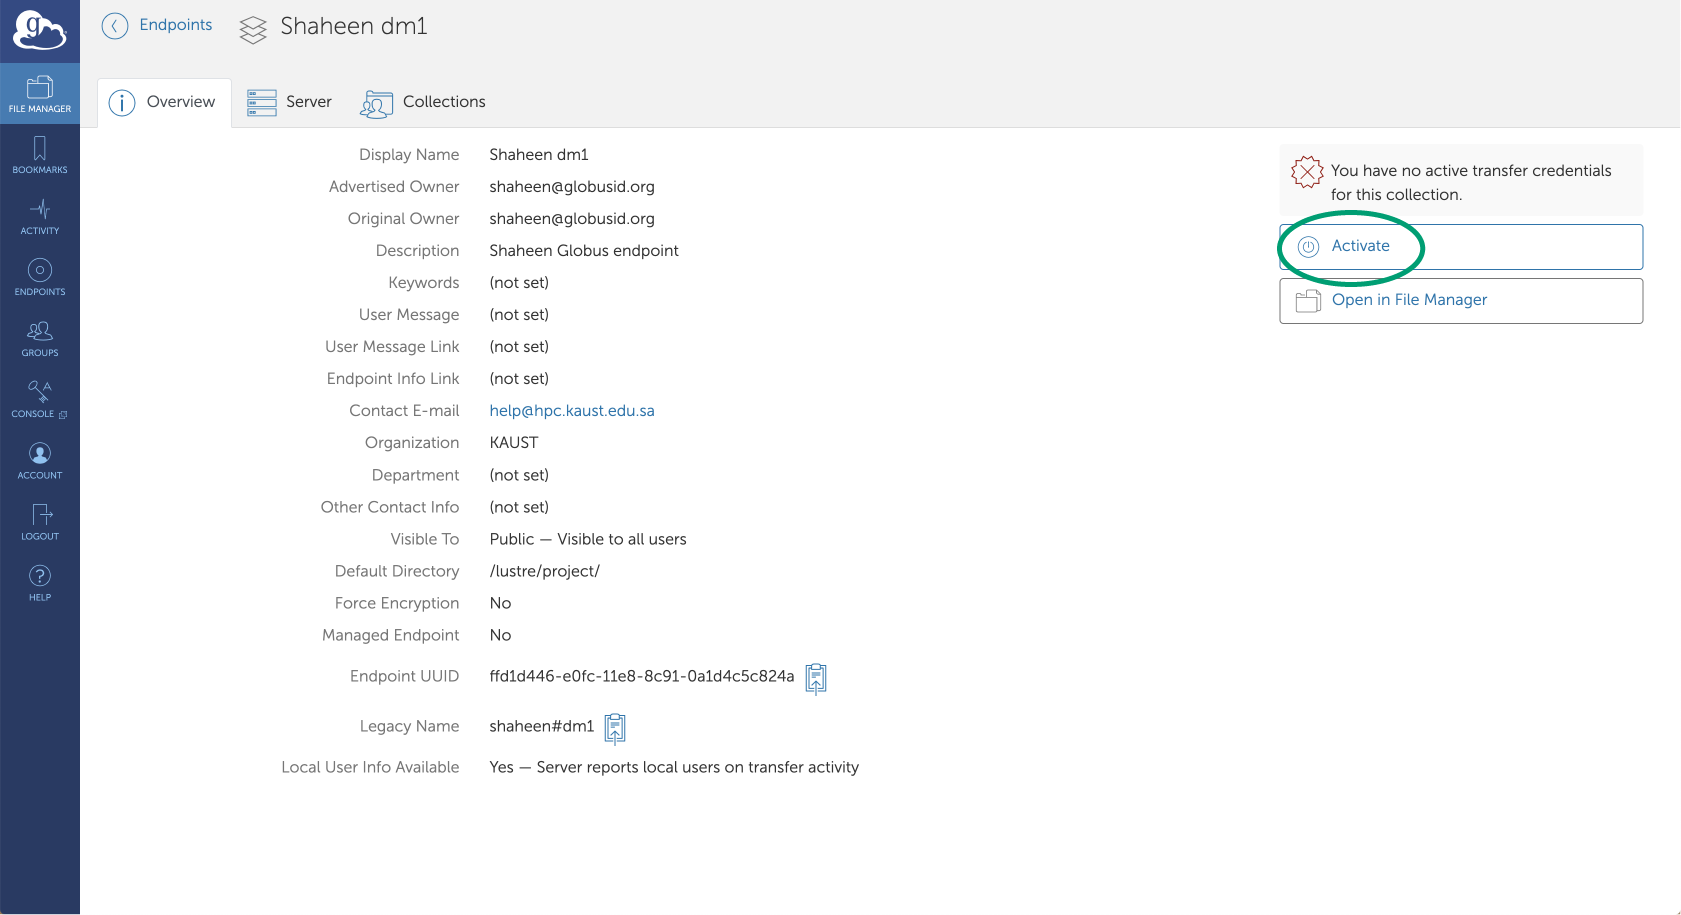This screenshot has width=1681, height=915.
Task: Open the help@hpc.kaust.edu.sa email link
Action: coord(572,411)
